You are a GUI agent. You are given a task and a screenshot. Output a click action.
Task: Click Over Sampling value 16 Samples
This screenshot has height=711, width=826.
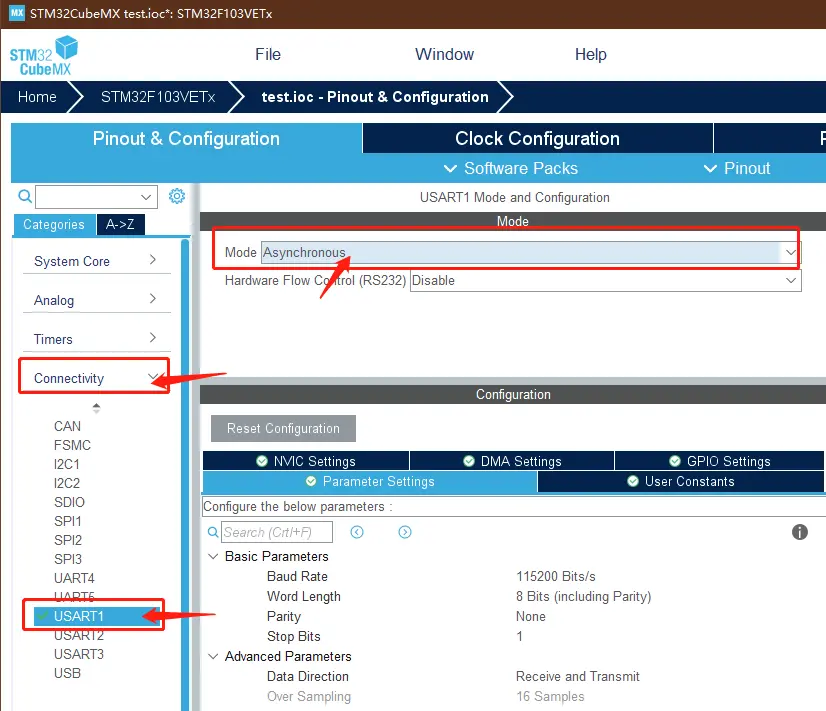(x=550, y=696)
